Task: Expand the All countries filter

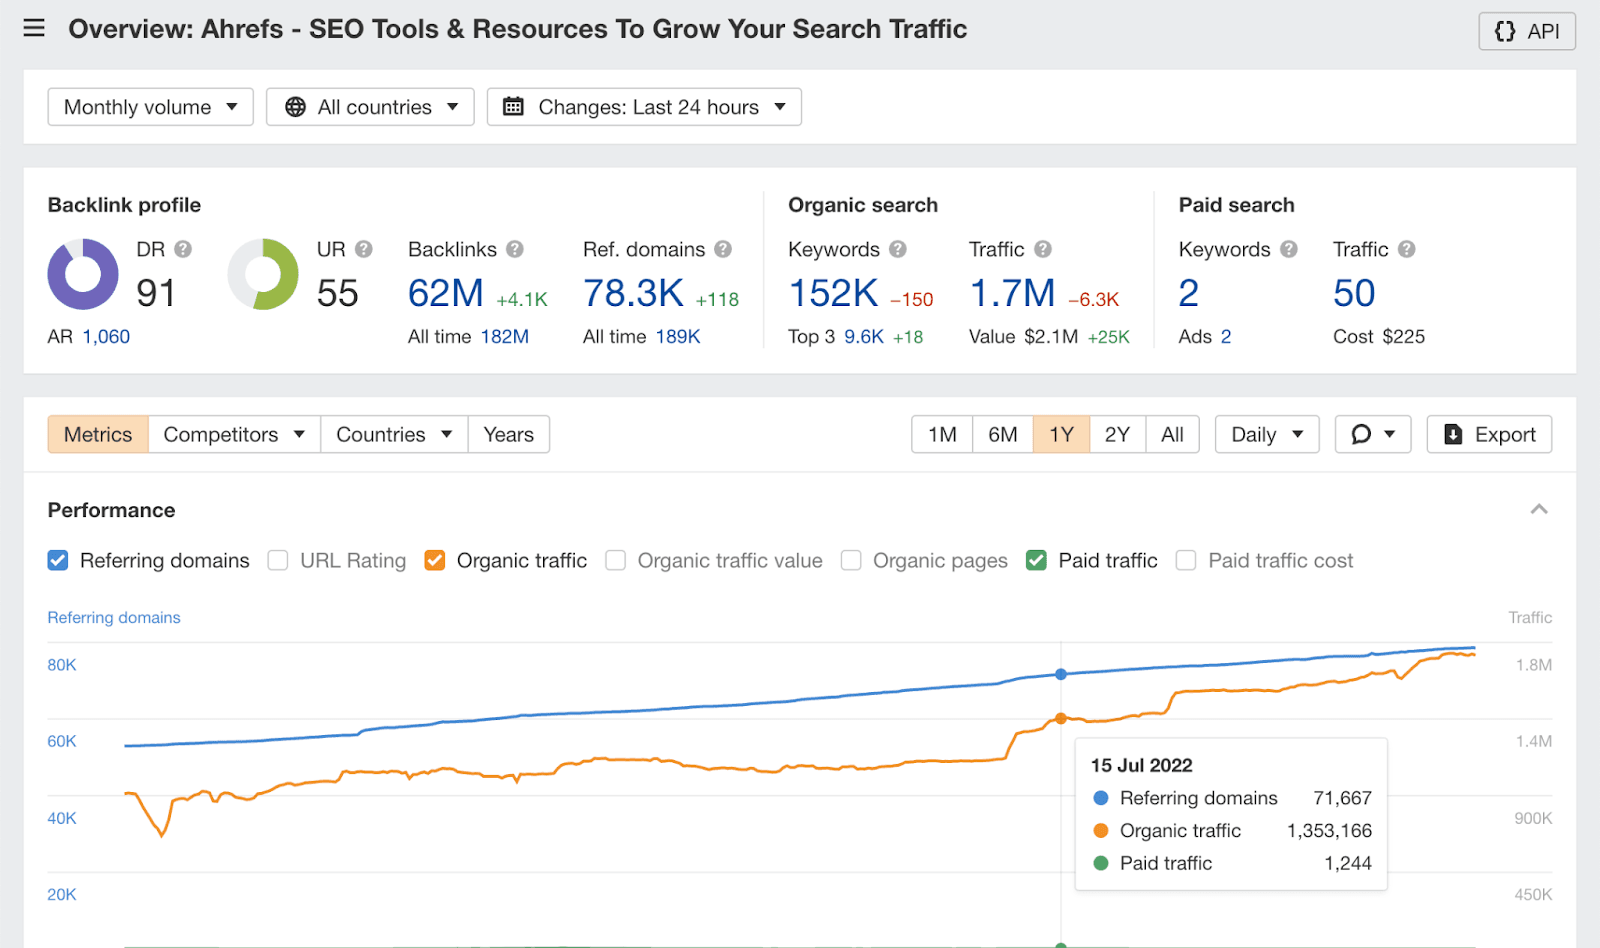Action: 370,107
